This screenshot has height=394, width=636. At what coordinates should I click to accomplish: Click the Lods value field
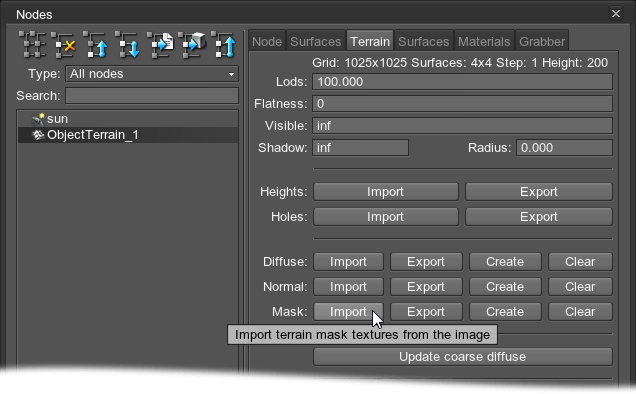(462, 82)
